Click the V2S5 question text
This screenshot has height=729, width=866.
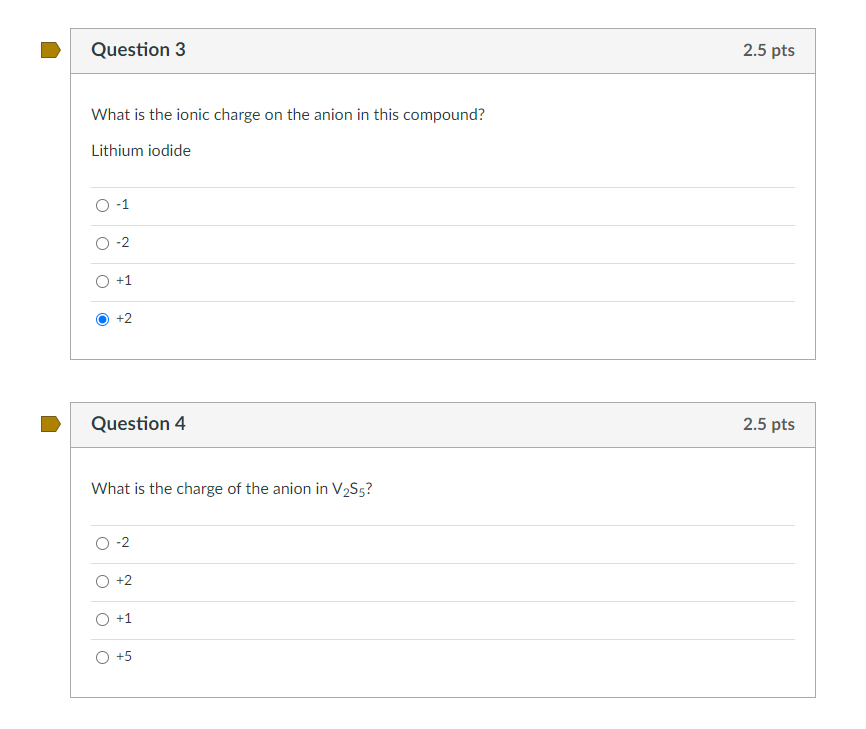[x=232, y=489]
